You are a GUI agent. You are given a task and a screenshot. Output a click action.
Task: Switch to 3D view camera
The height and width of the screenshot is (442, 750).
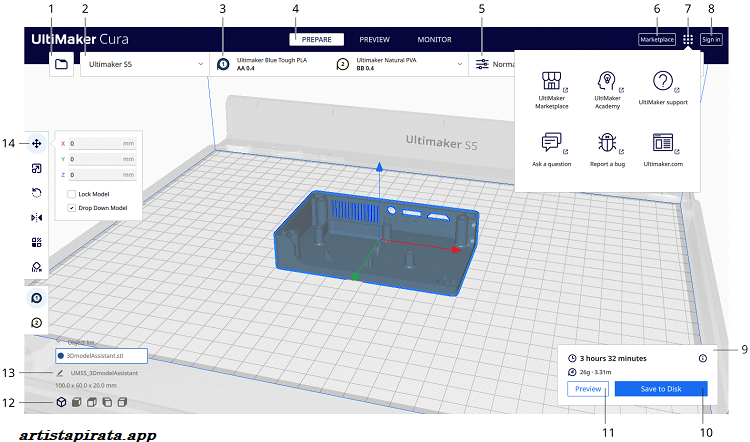61,402
